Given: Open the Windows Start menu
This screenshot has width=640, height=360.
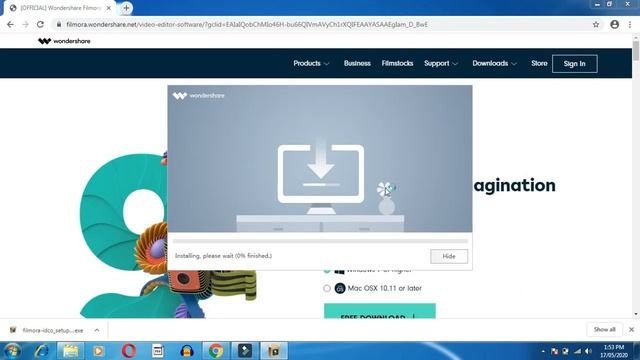Looking at the screenshot, I should (12, 351).
